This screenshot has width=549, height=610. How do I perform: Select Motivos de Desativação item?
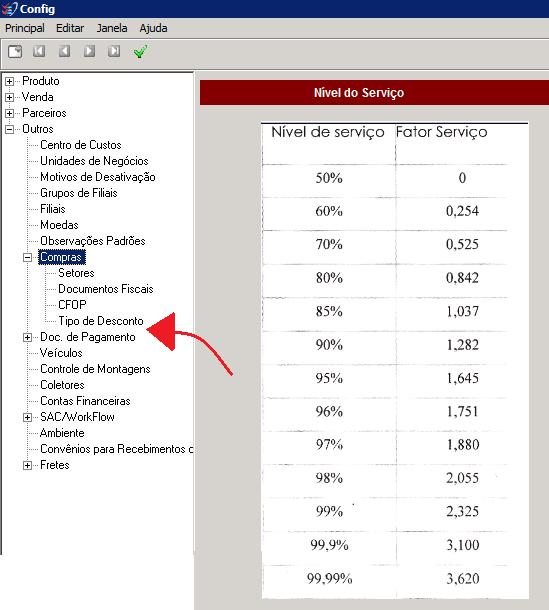coord(98,177)
